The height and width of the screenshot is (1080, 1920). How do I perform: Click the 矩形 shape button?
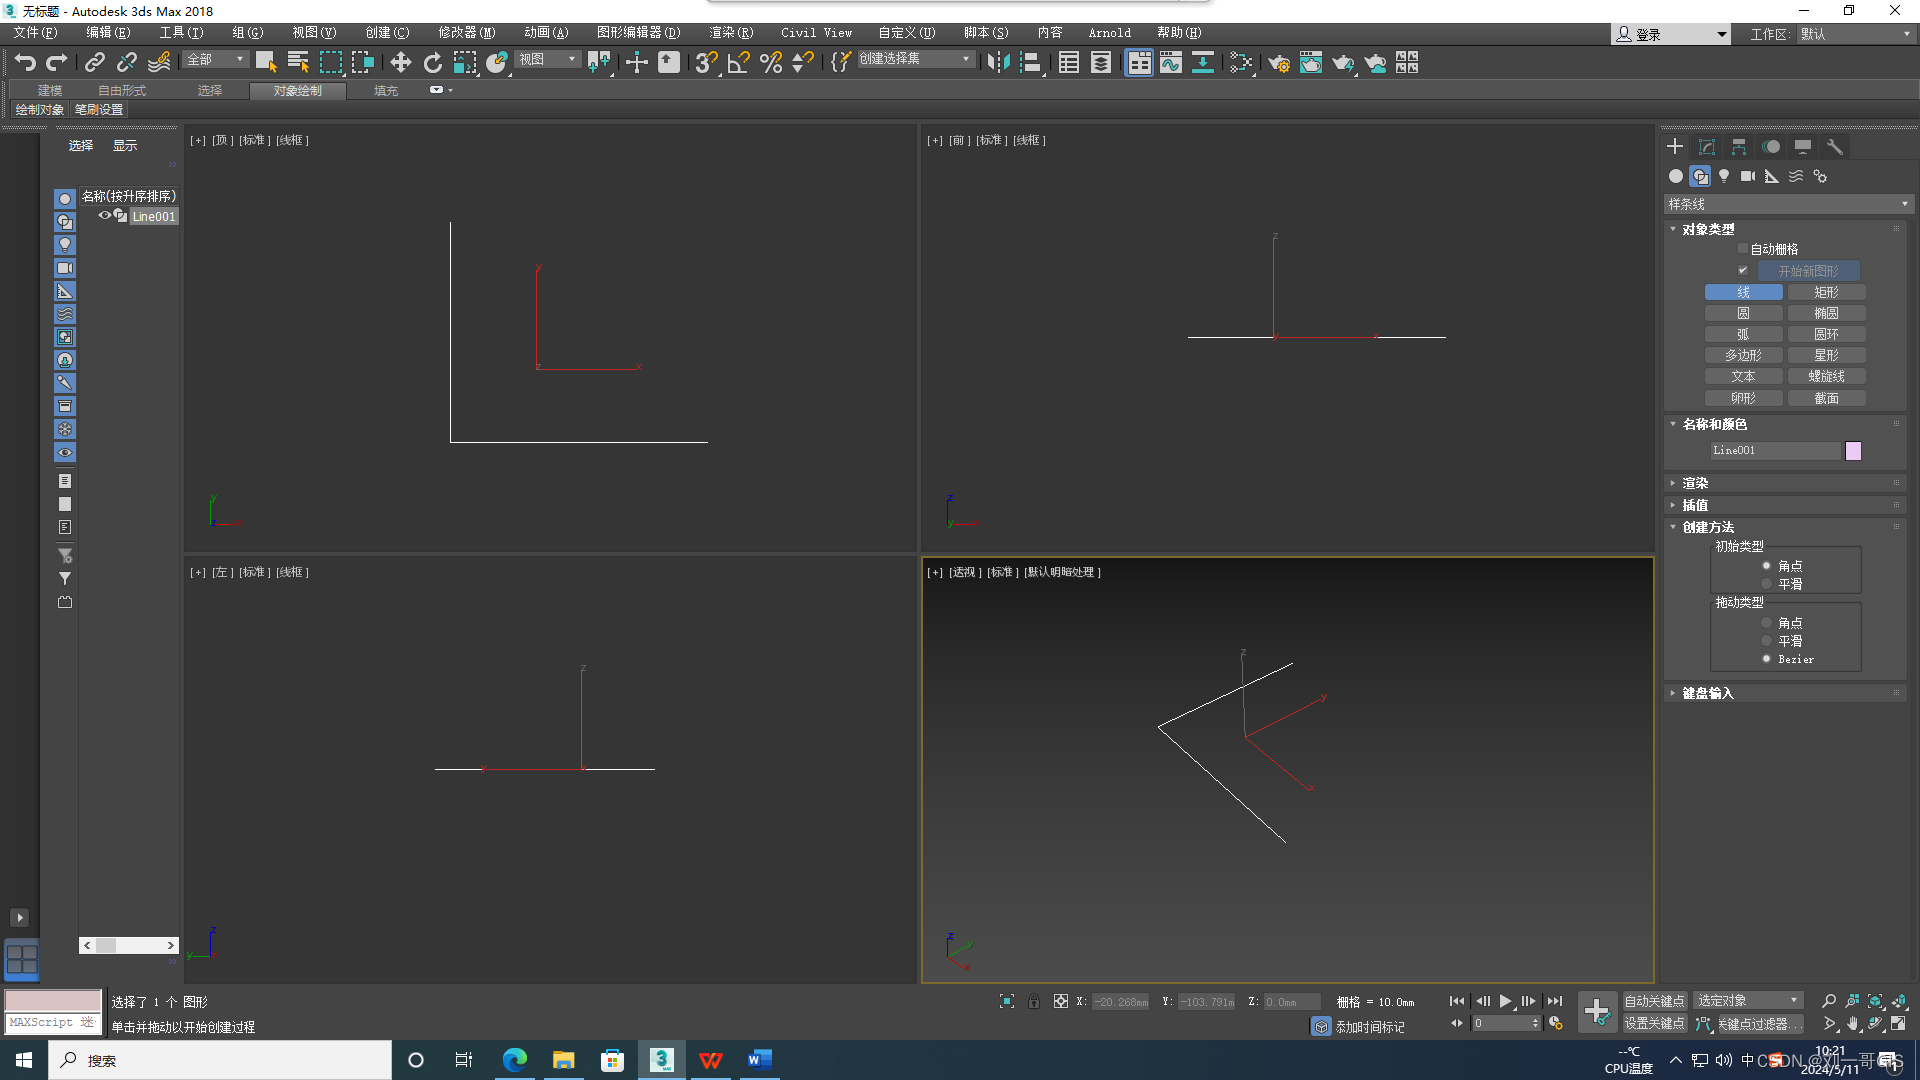[1826, 292]
